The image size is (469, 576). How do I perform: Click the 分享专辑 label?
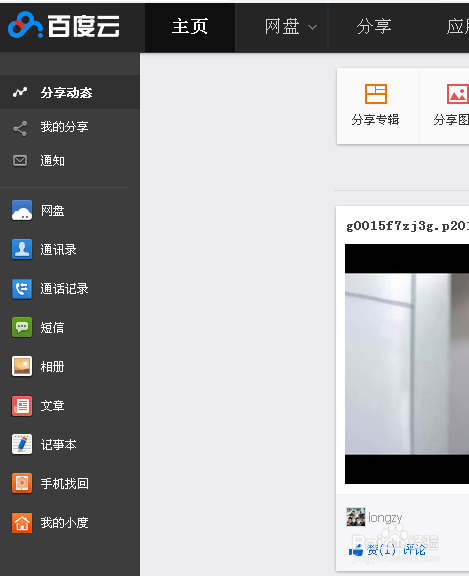click(375, 120)
